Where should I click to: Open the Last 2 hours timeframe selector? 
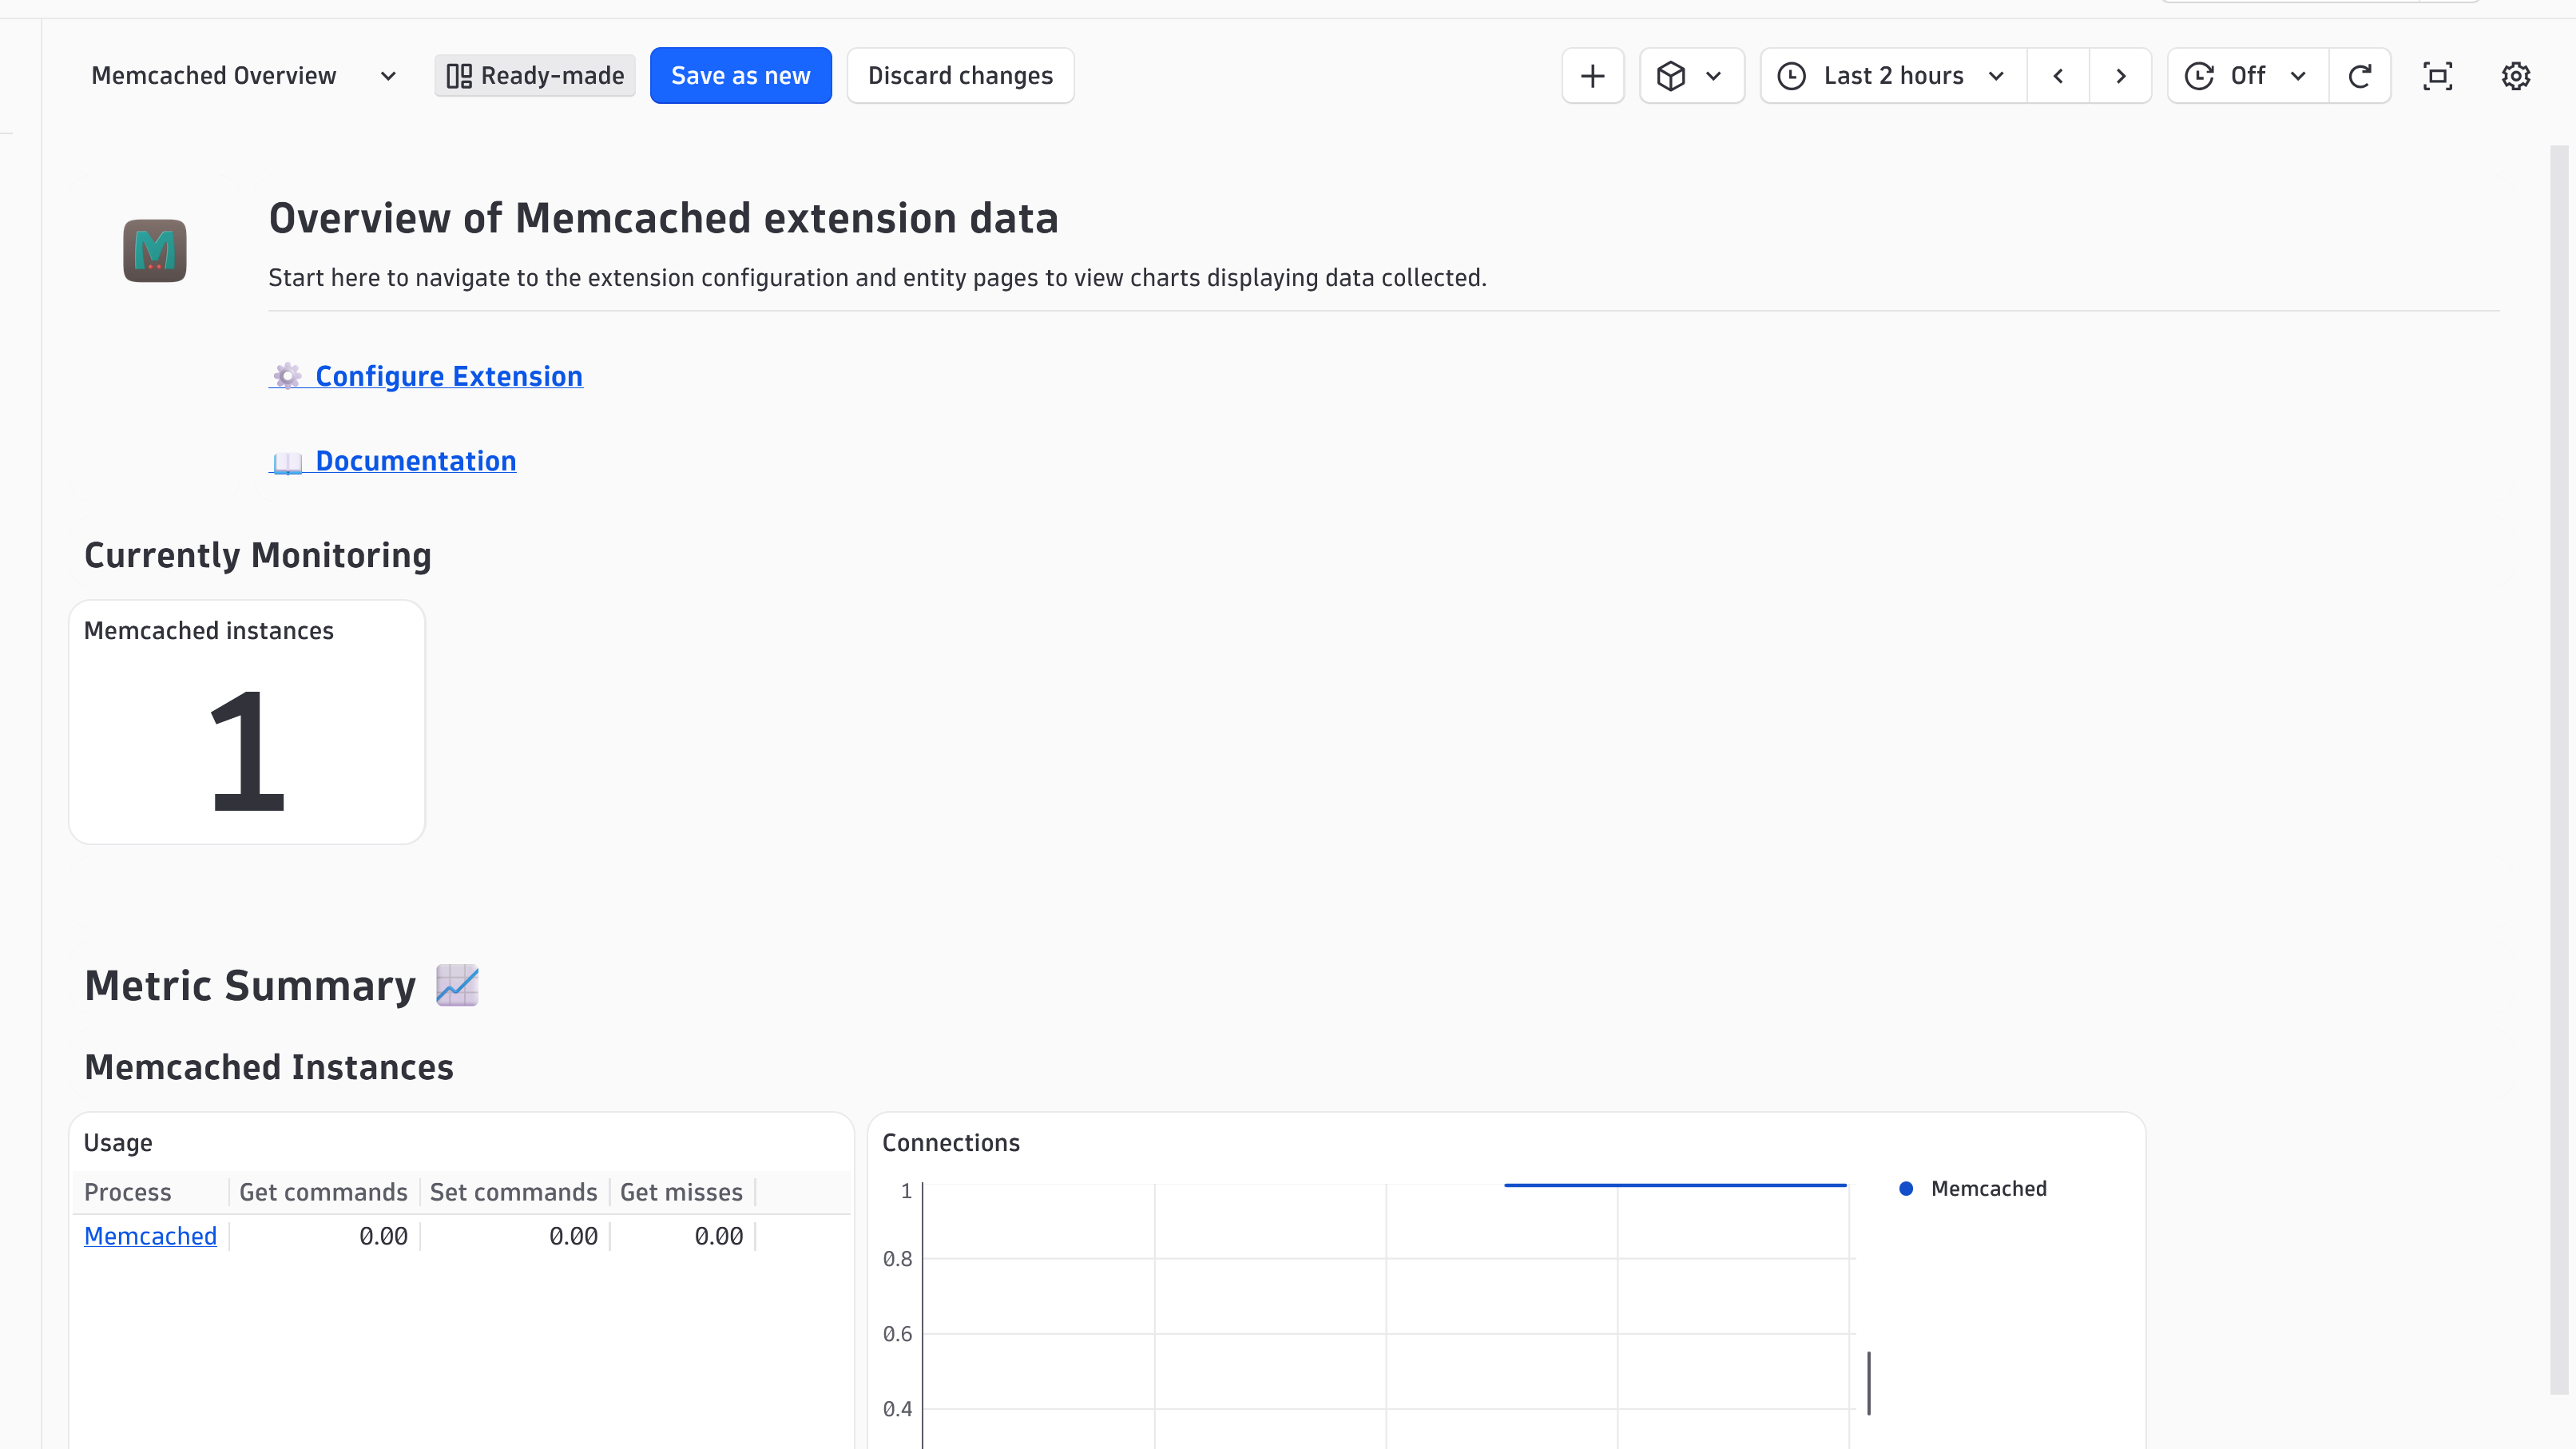pyautogui.click(x=1893, y=76)
